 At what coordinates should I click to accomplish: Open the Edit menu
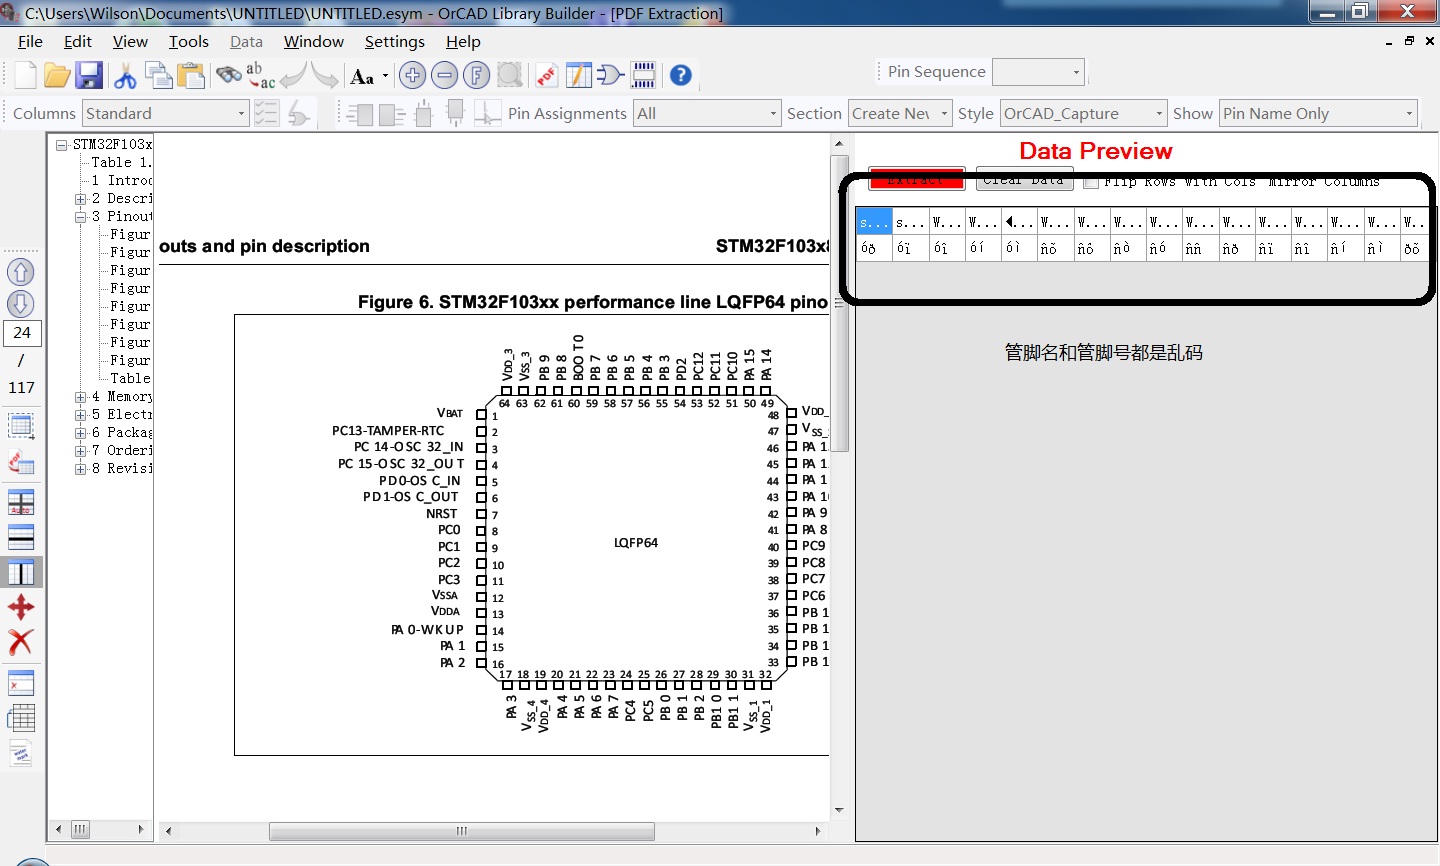[x=78, y=41]
